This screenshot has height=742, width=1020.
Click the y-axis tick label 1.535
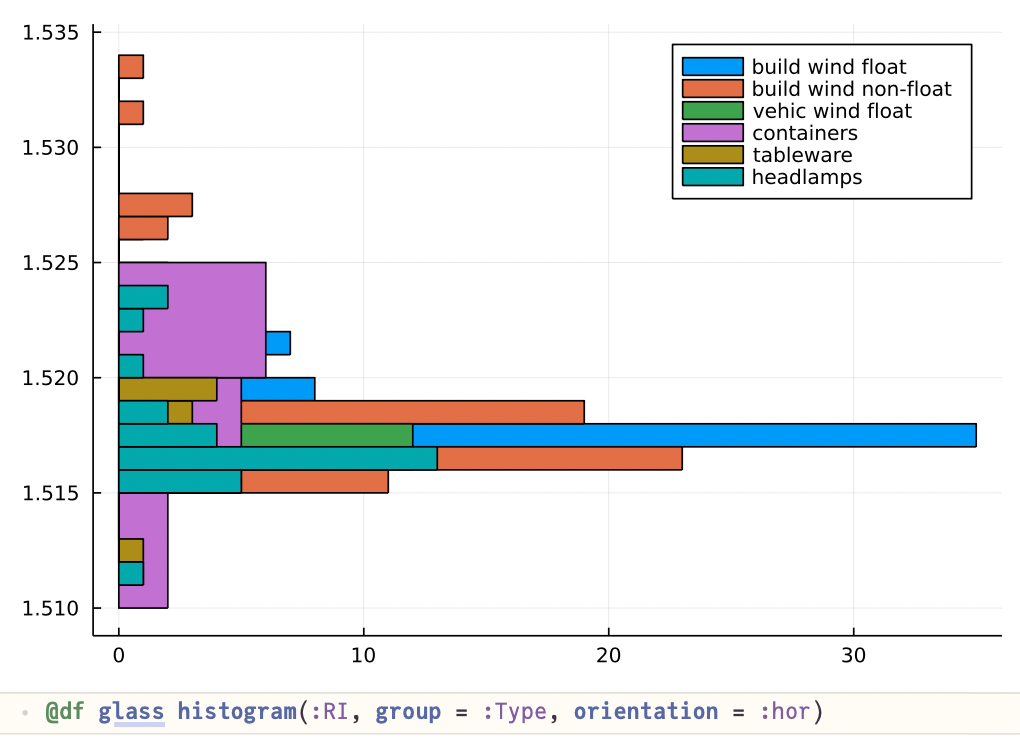tap(51, 33)
